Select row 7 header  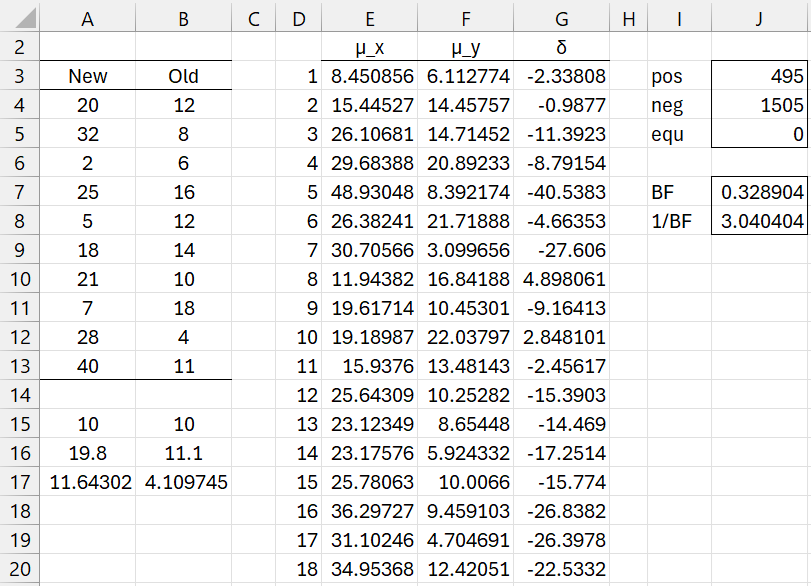pyautogui.click(x=20, y=192)
